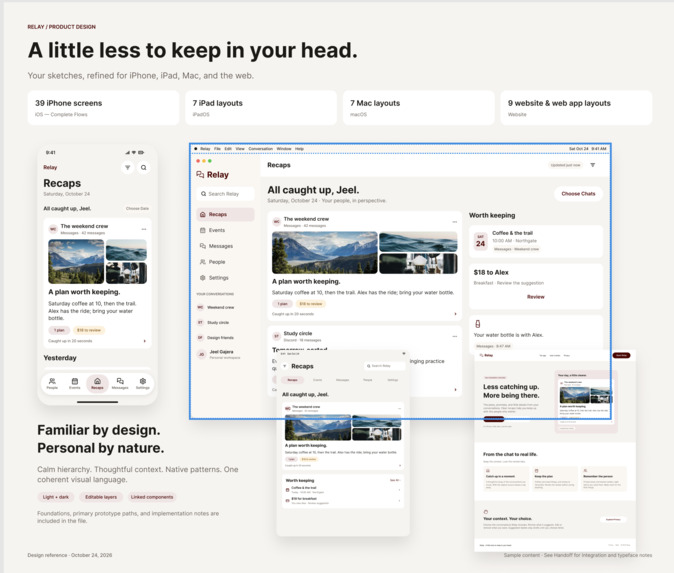This screenshot has height=573, width=674.
Task: Tap the ocean waves photo on iPhone card
Action: (126, 250)
